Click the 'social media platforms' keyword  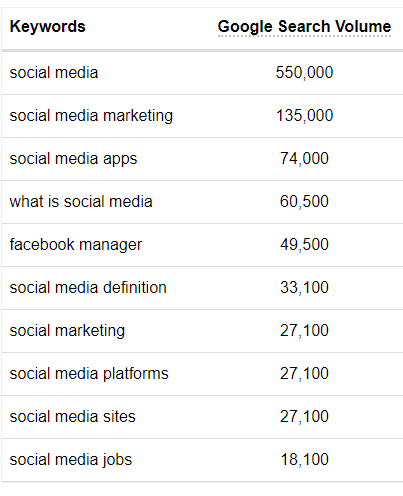point(89,374)
